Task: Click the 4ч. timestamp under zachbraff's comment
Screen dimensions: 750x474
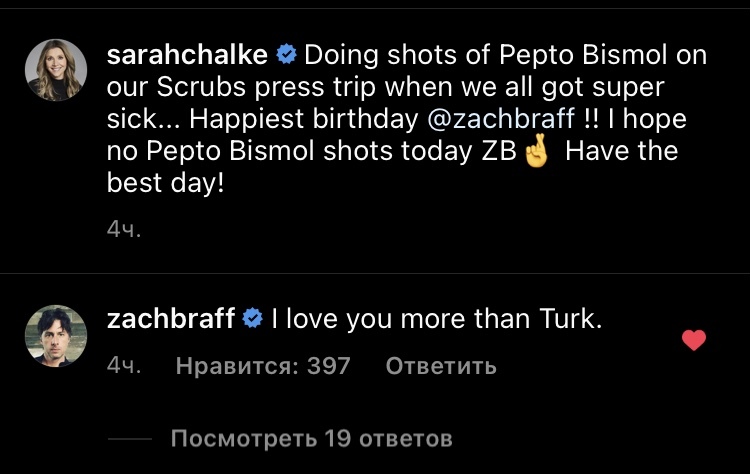Action: (124, 366)
